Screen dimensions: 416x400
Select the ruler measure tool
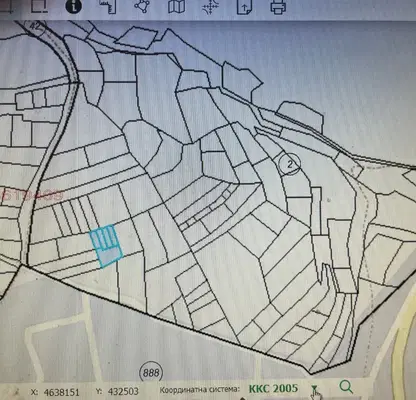coord(109,6)
